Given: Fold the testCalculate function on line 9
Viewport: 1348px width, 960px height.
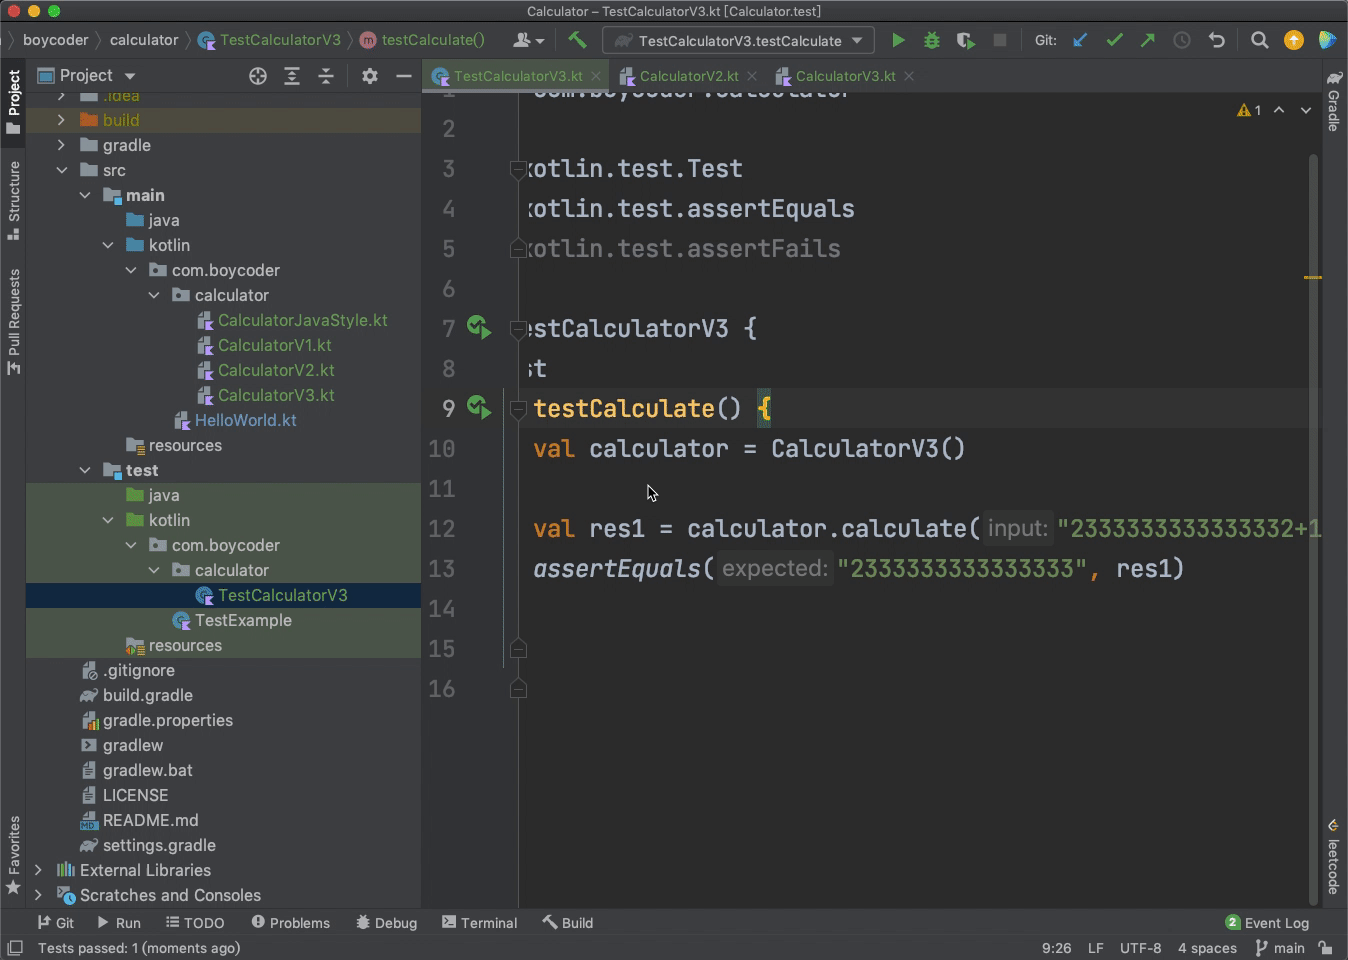Looking at the screenshot, I should (518, 408).
